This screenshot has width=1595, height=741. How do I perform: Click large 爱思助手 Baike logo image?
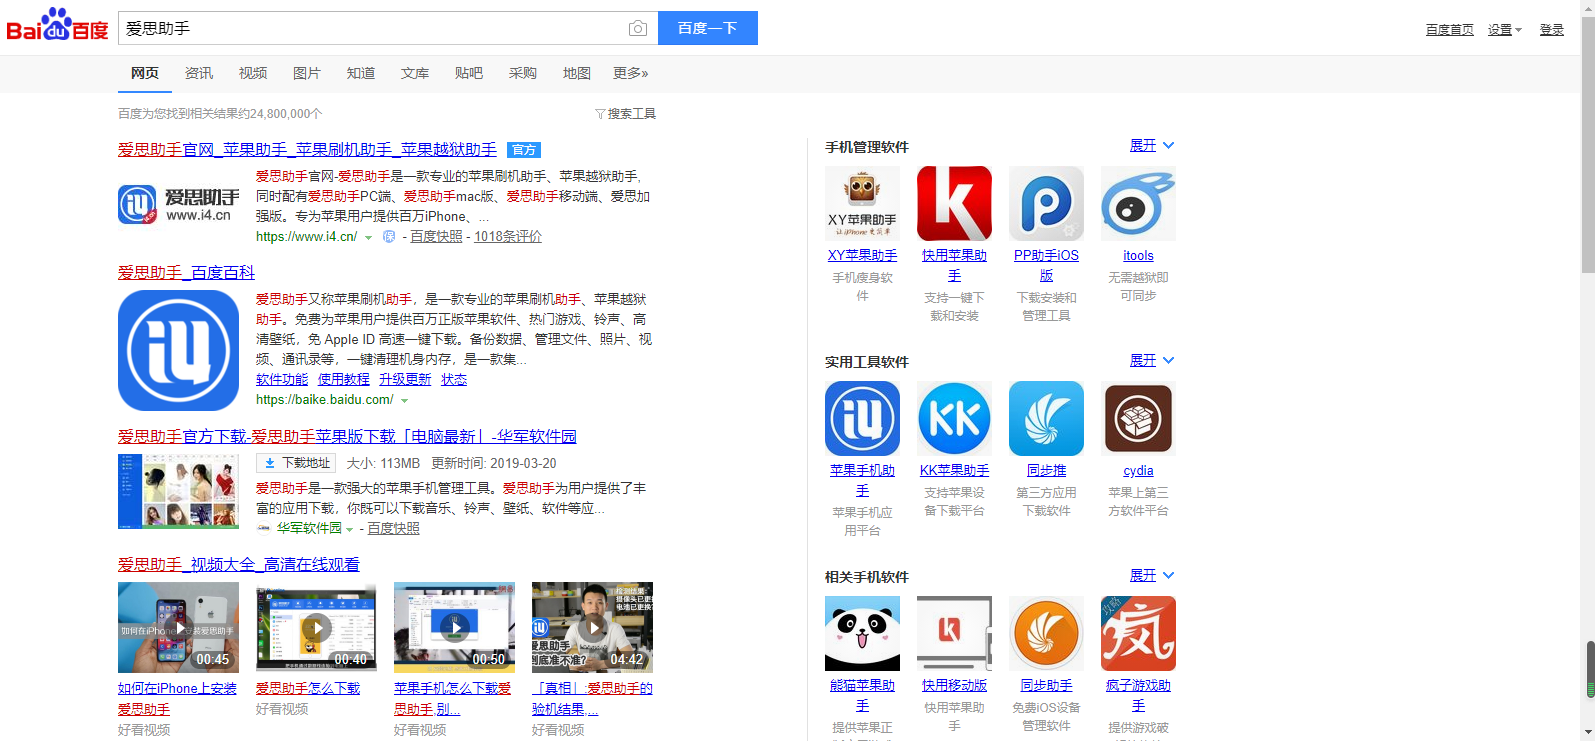178,350
